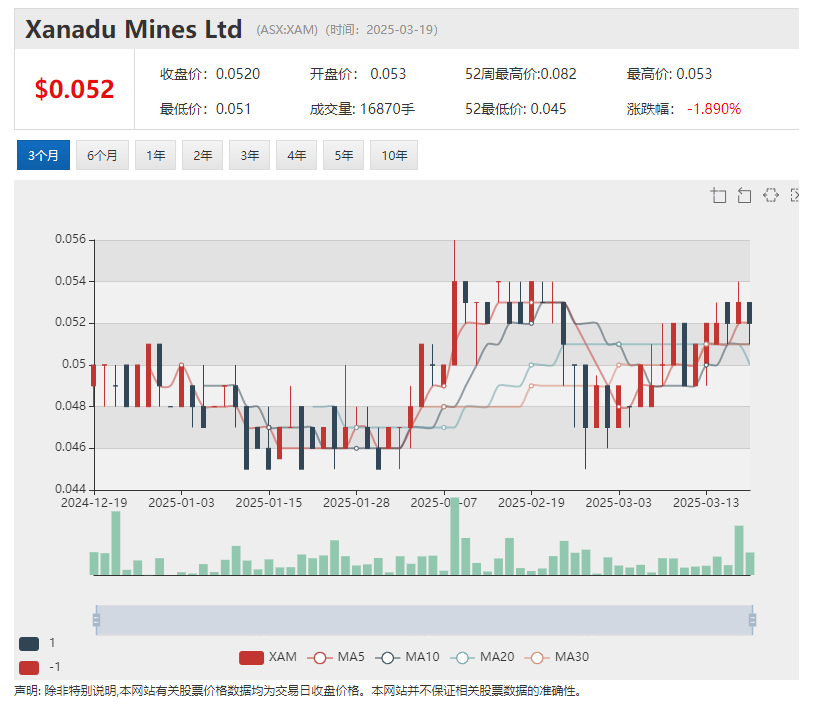Click the 2025-01-15 x-axis date label
This screenshot has width=816, height=717.
[x=269, y=503]
